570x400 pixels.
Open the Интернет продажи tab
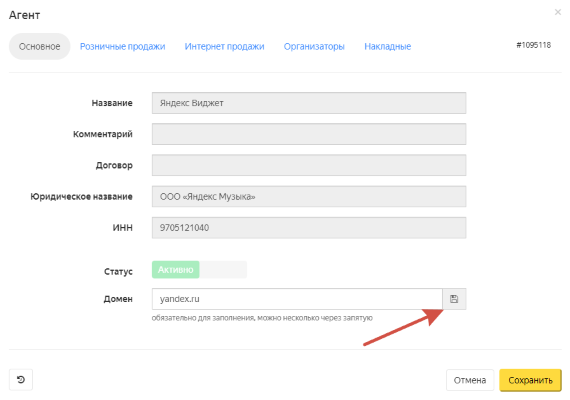224,47
